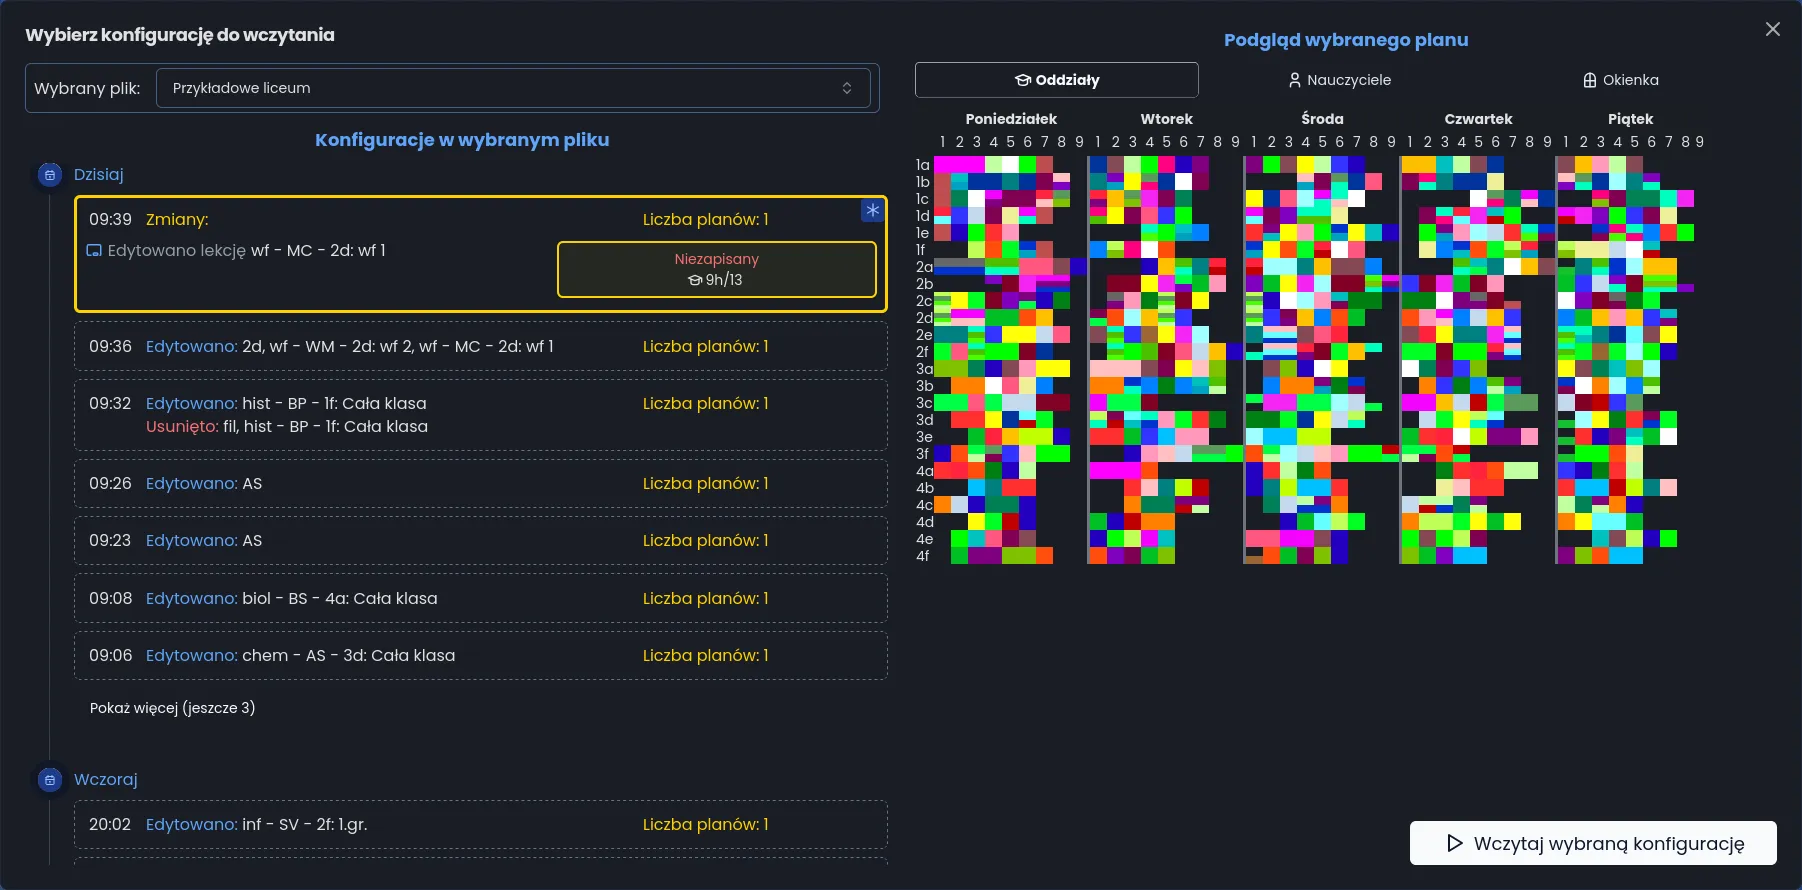
Task: Choose yesterday's 20:02 inf configuration
Action: pyautogui.click(x=480, y=825)
